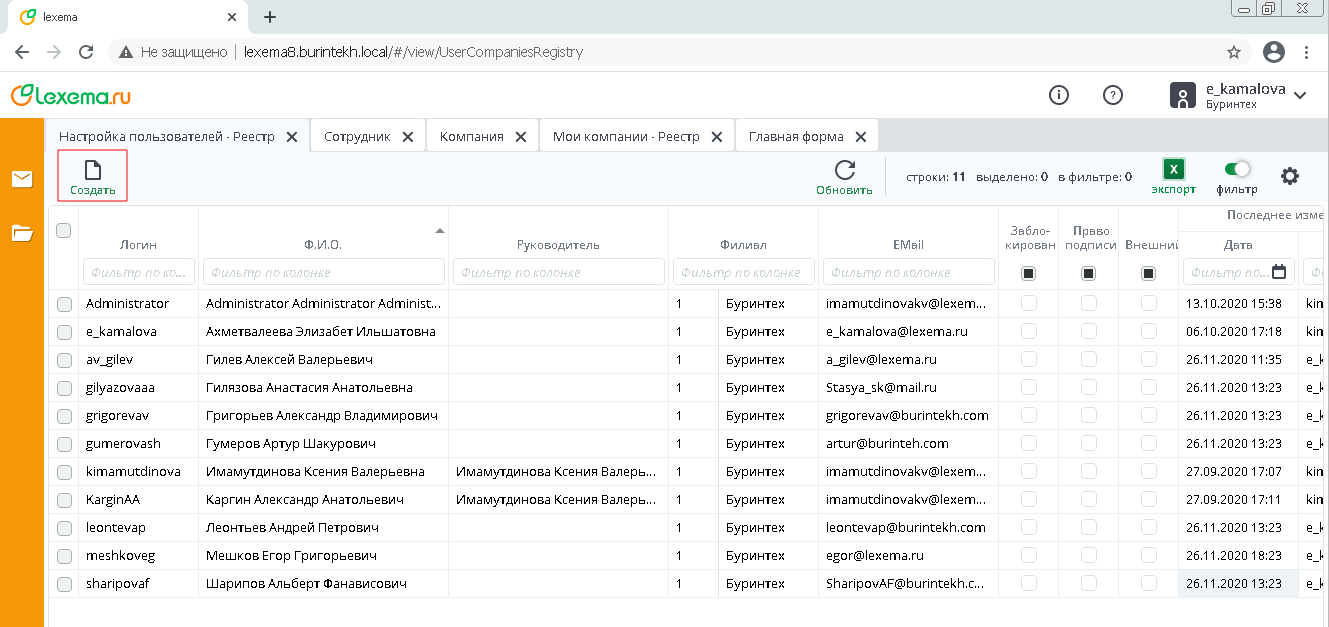Image resolution: width=1329 pixels, height=627 pixels.
Task: Click the Создать new document icon
Action: coord(92,170)
